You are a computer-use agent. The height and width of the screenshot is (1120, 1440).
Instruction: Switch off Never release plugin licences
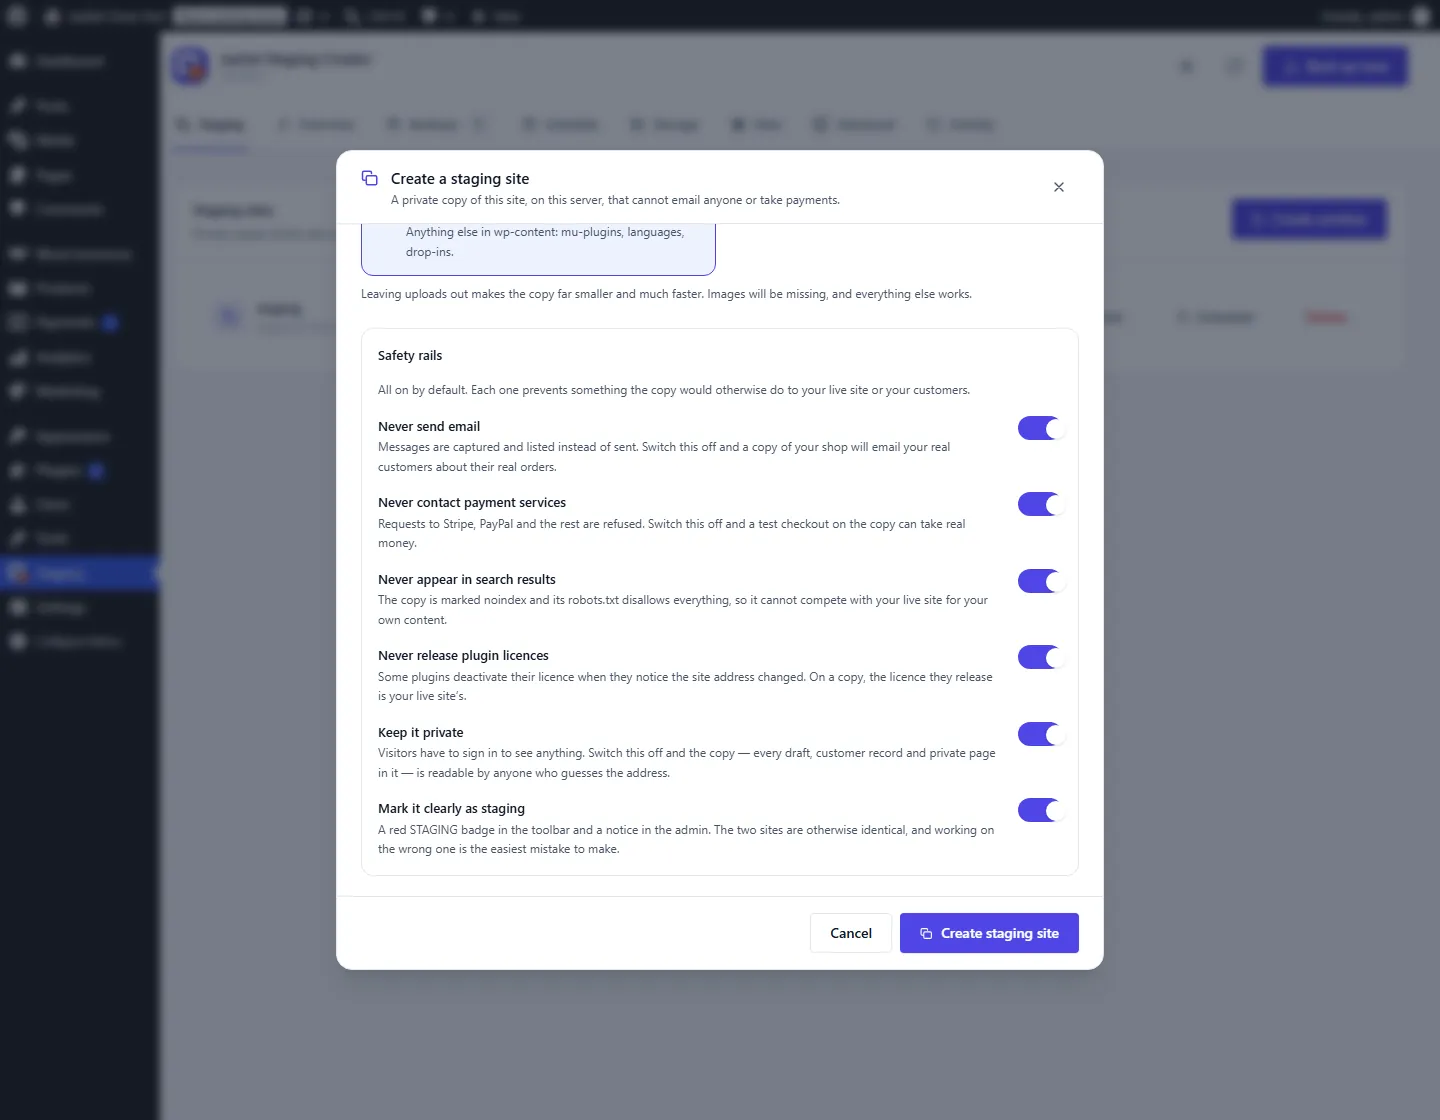pyautogui.click(x=1041, y=657)
